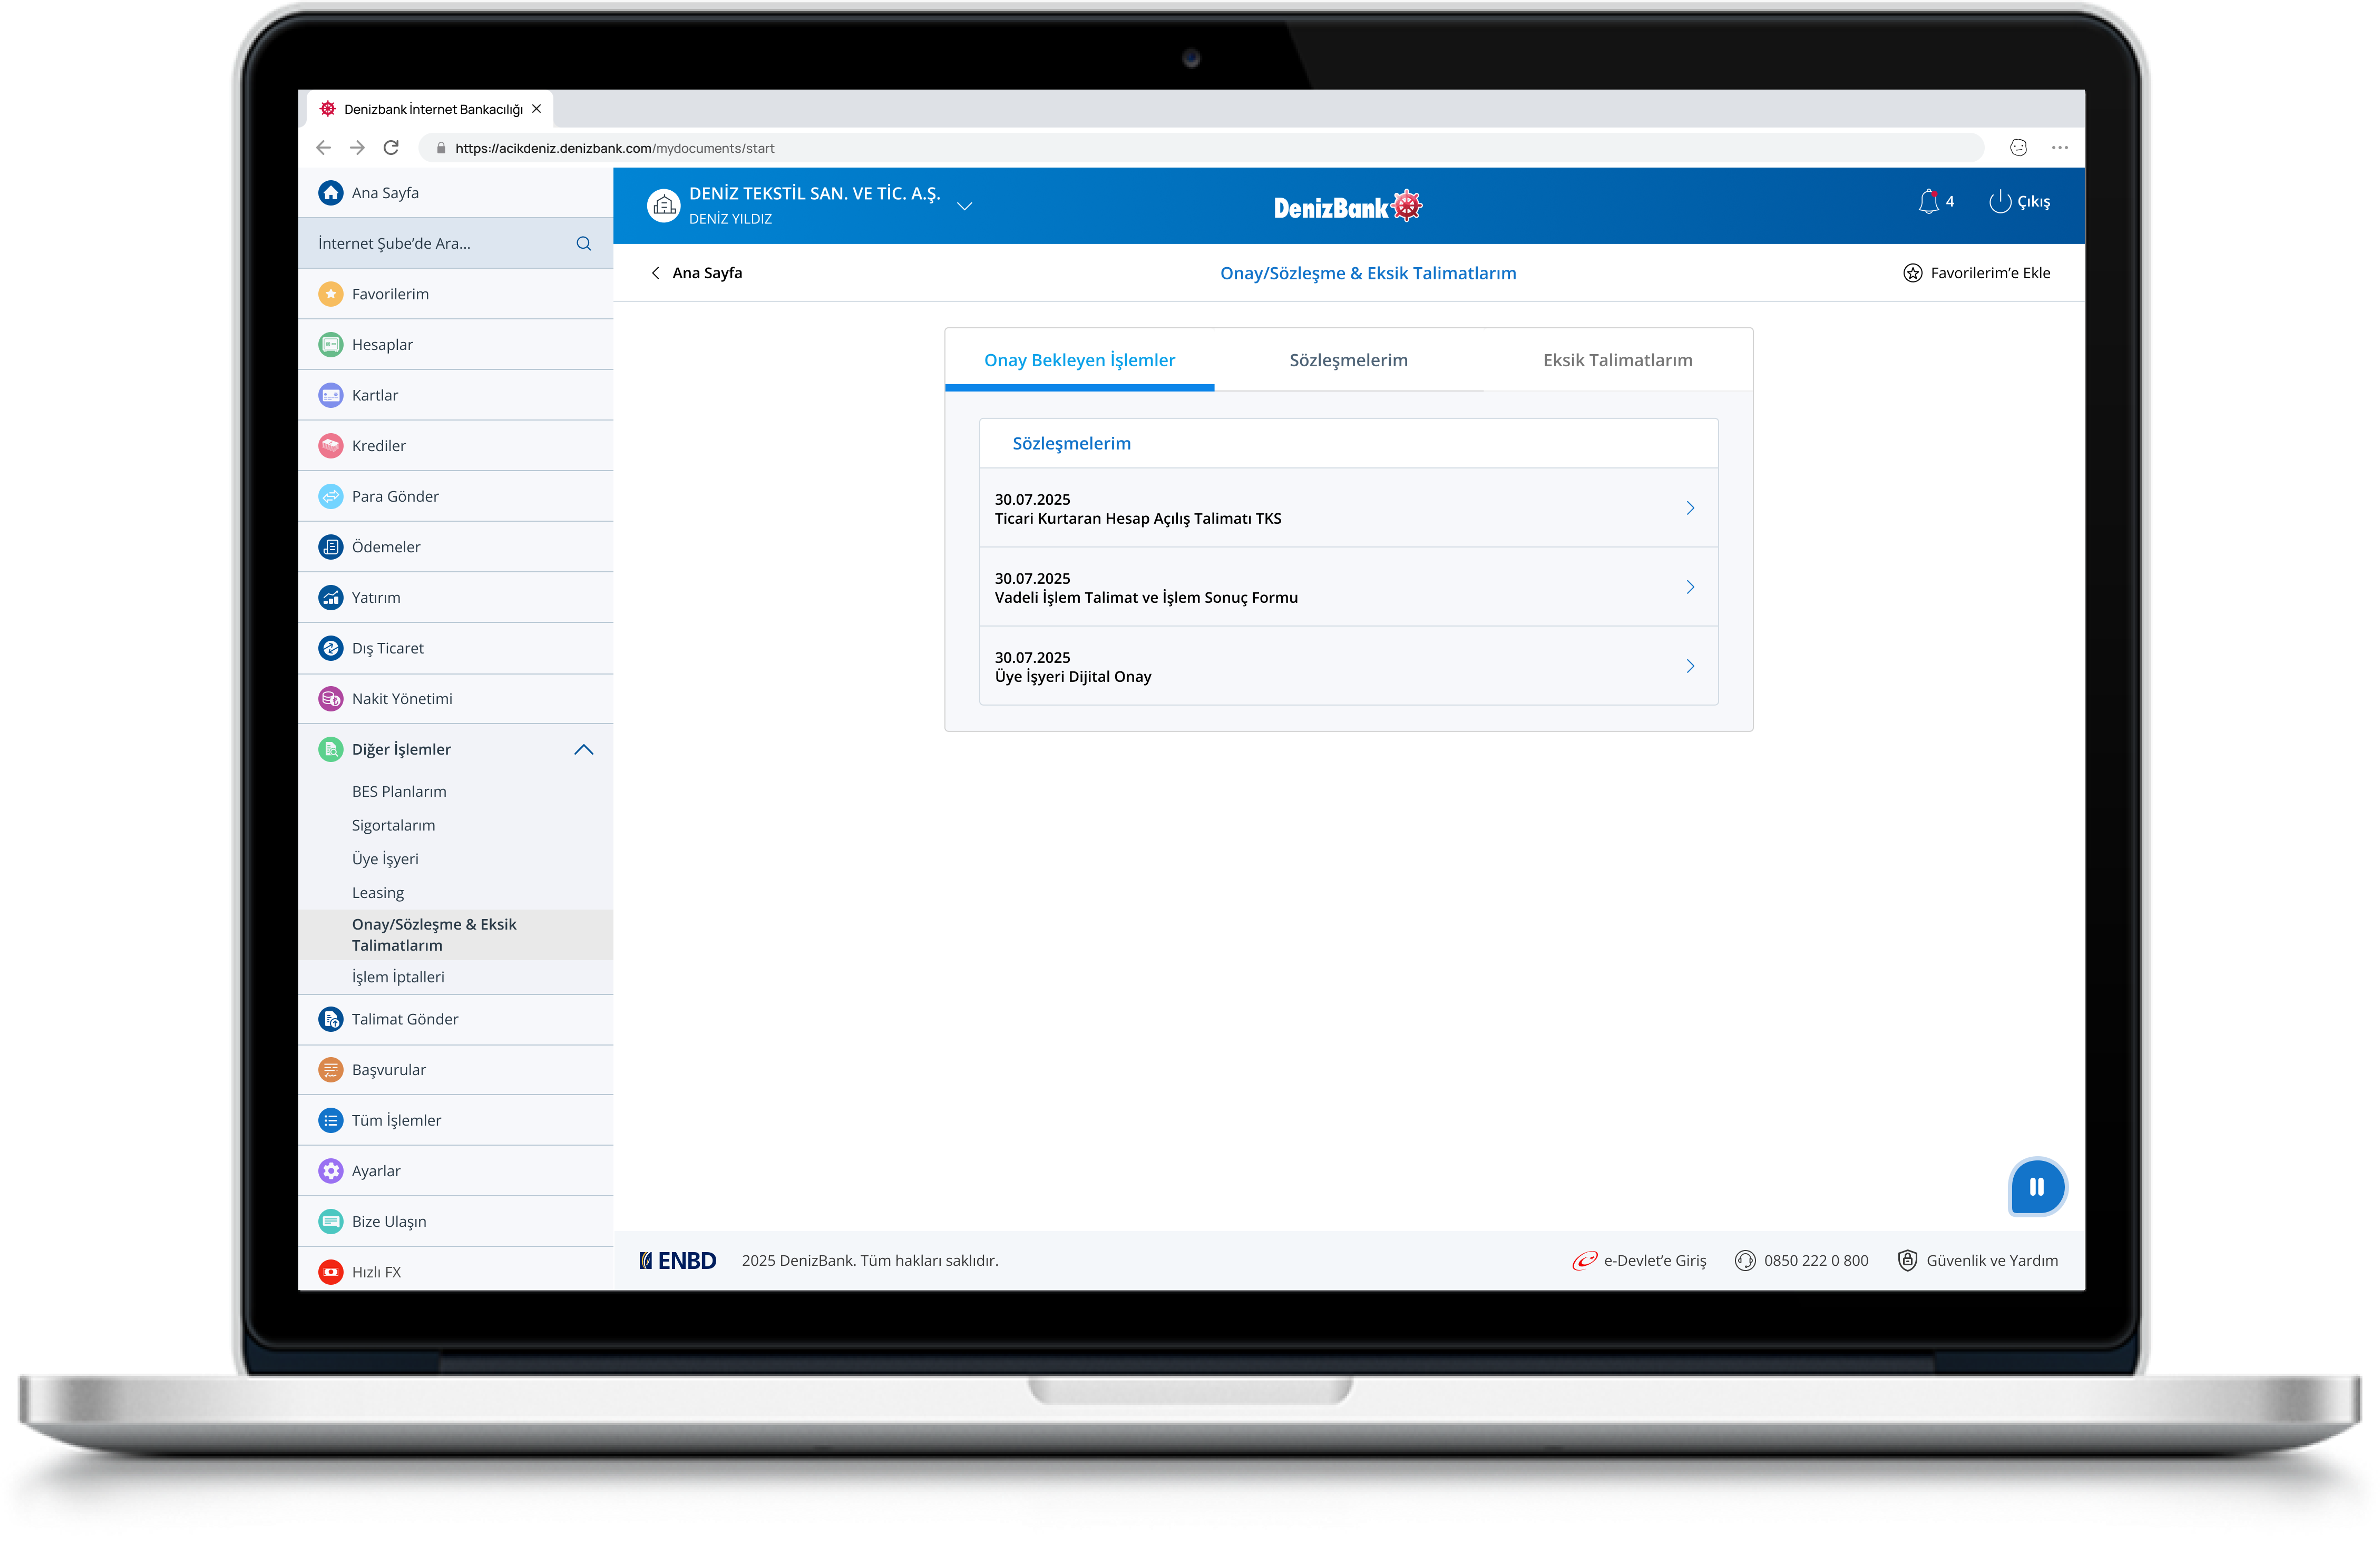Collapse the Diğer İşlemler section

point(584,749)
